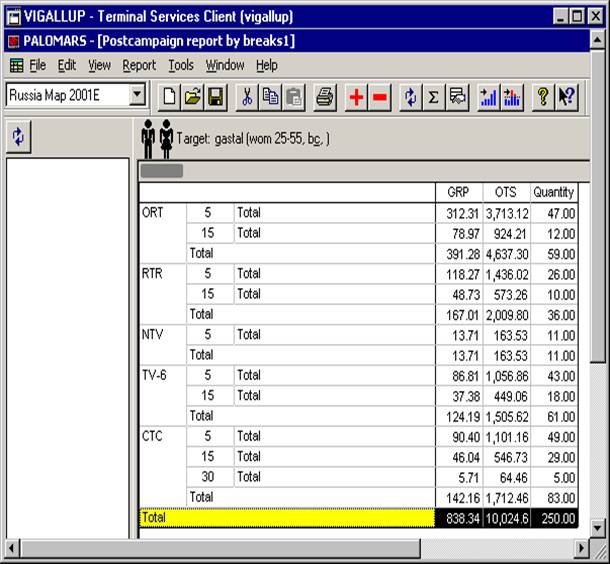Click the horizontal scrollbar thumb
The height and width of the screenshot is (564, 610).
220,548
